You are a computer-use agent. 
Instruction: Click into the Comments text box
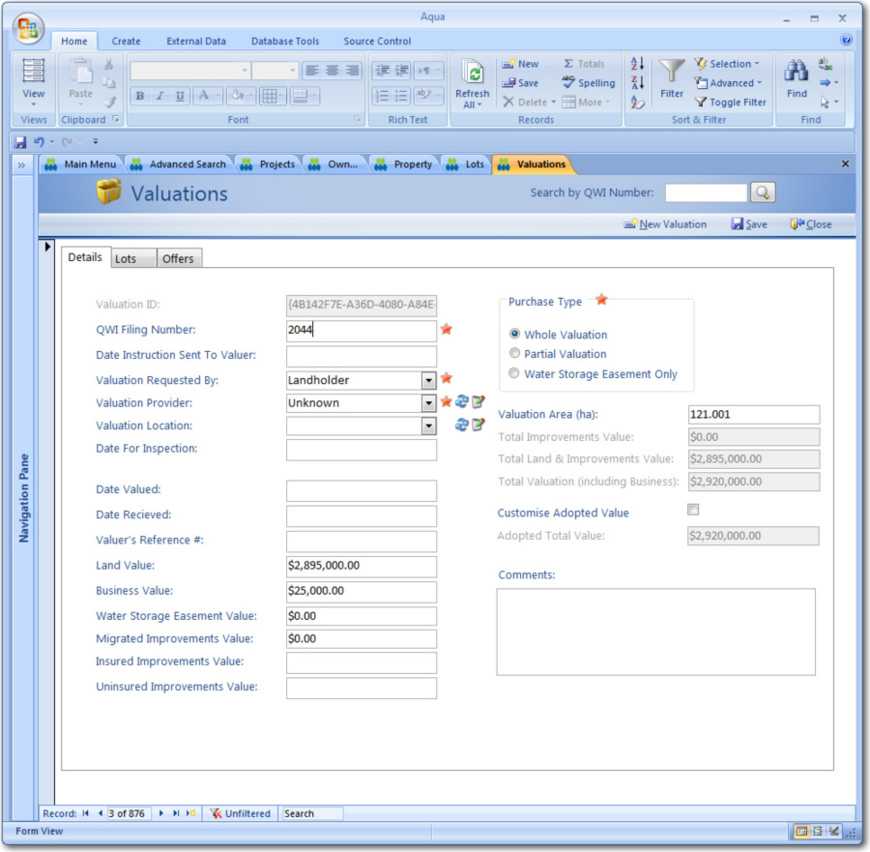[x=656, y=631]
